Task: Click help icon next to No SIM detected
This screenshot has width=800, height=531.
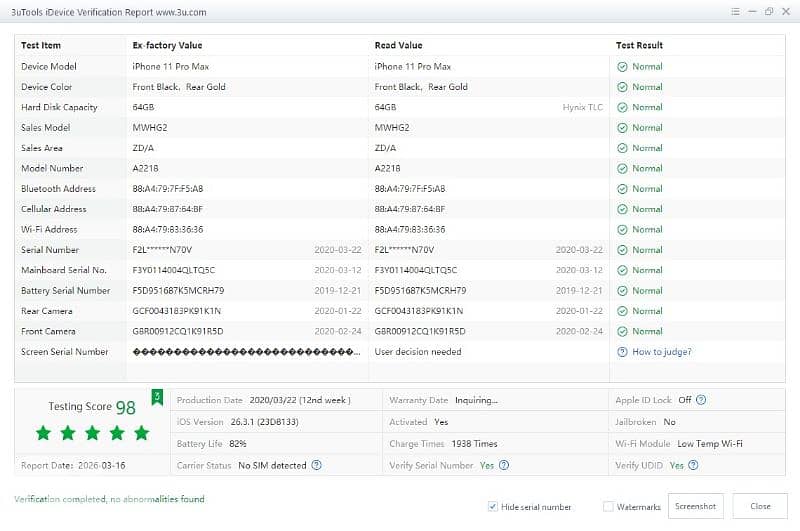Action: click(316, 465)
